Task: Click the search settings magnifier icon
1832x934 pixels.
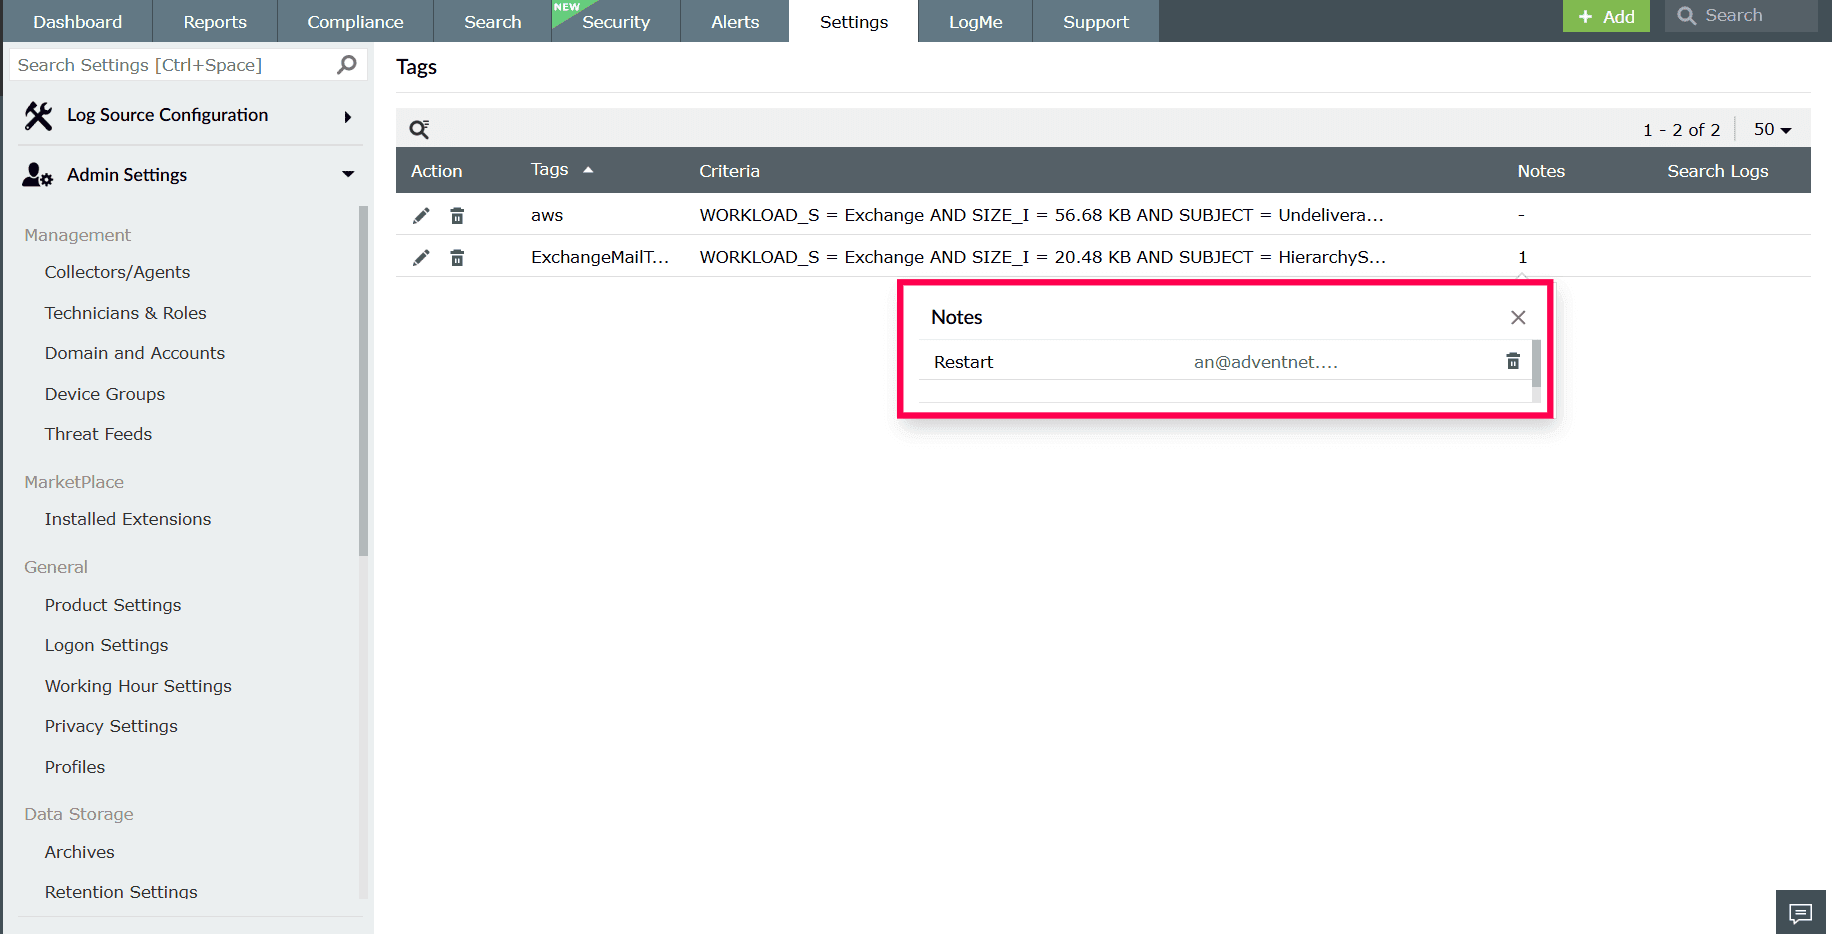Action: coord(347,65)
